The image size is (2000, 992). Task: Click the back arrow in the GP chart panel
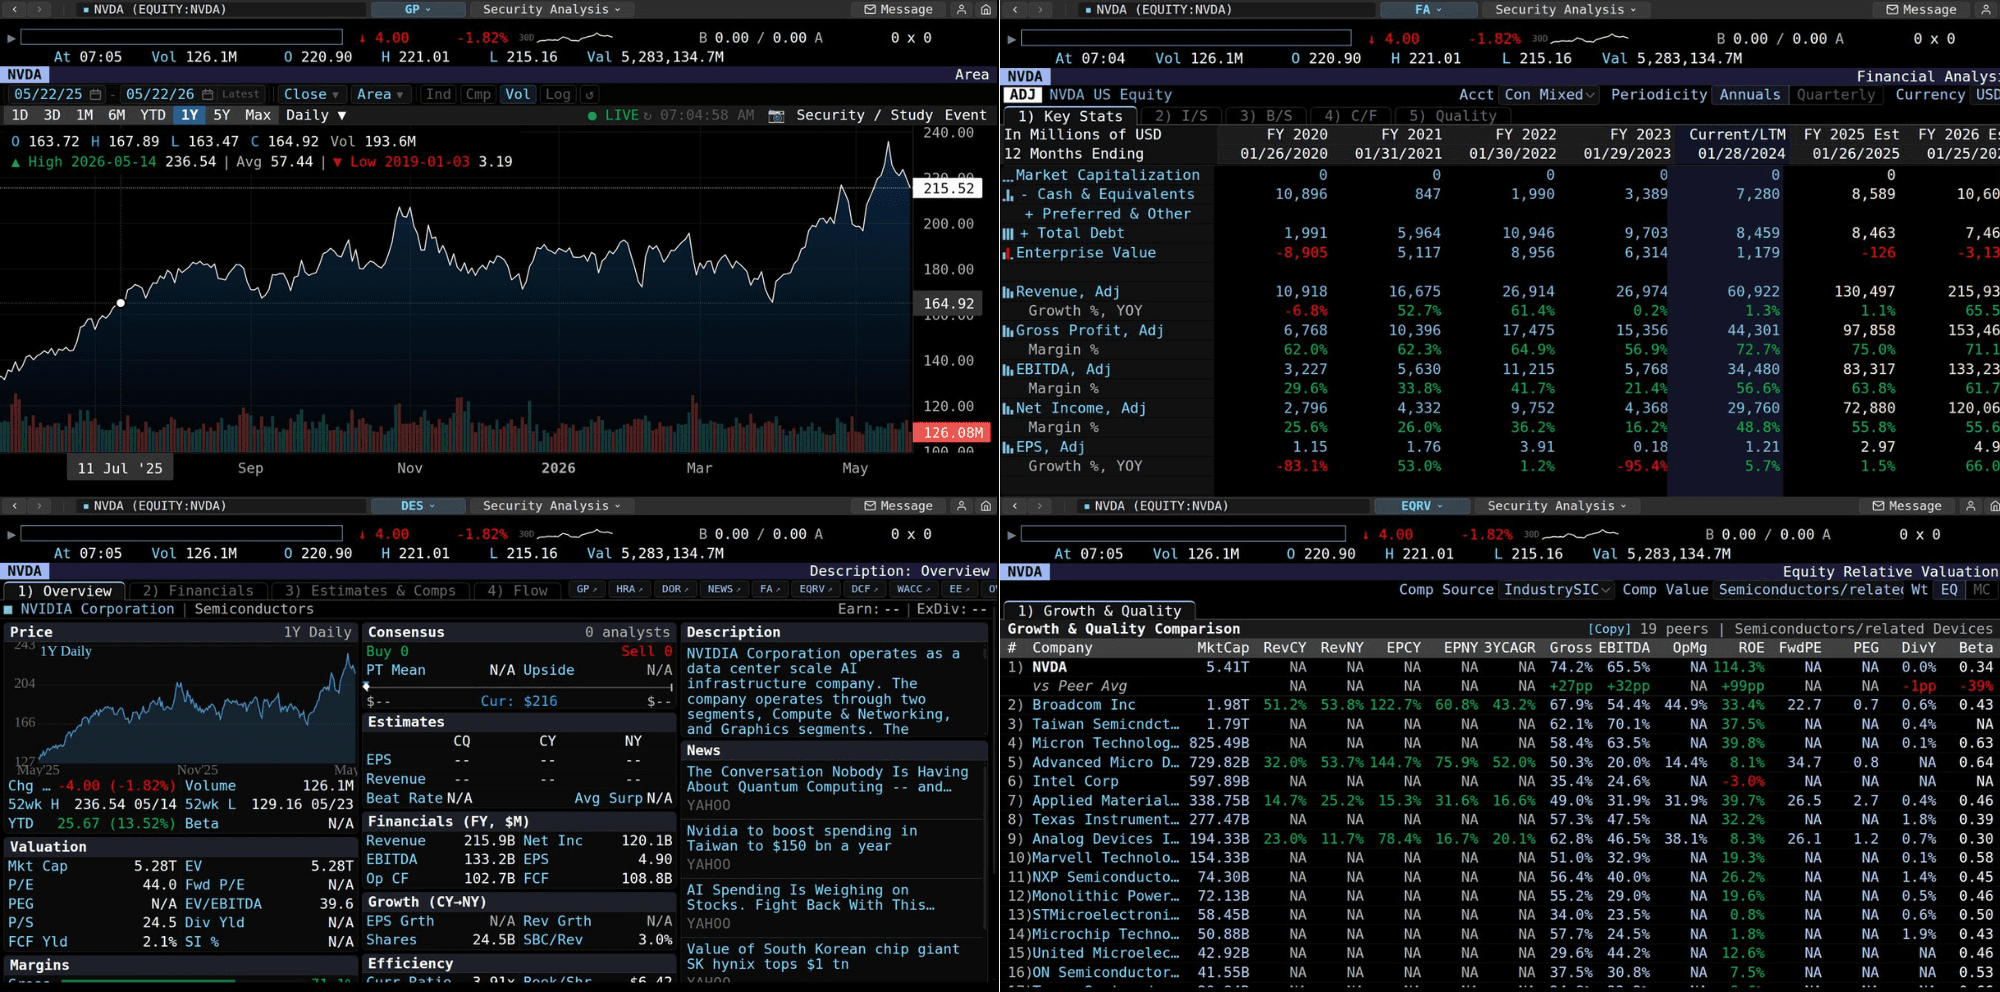[x=15, y=9]
